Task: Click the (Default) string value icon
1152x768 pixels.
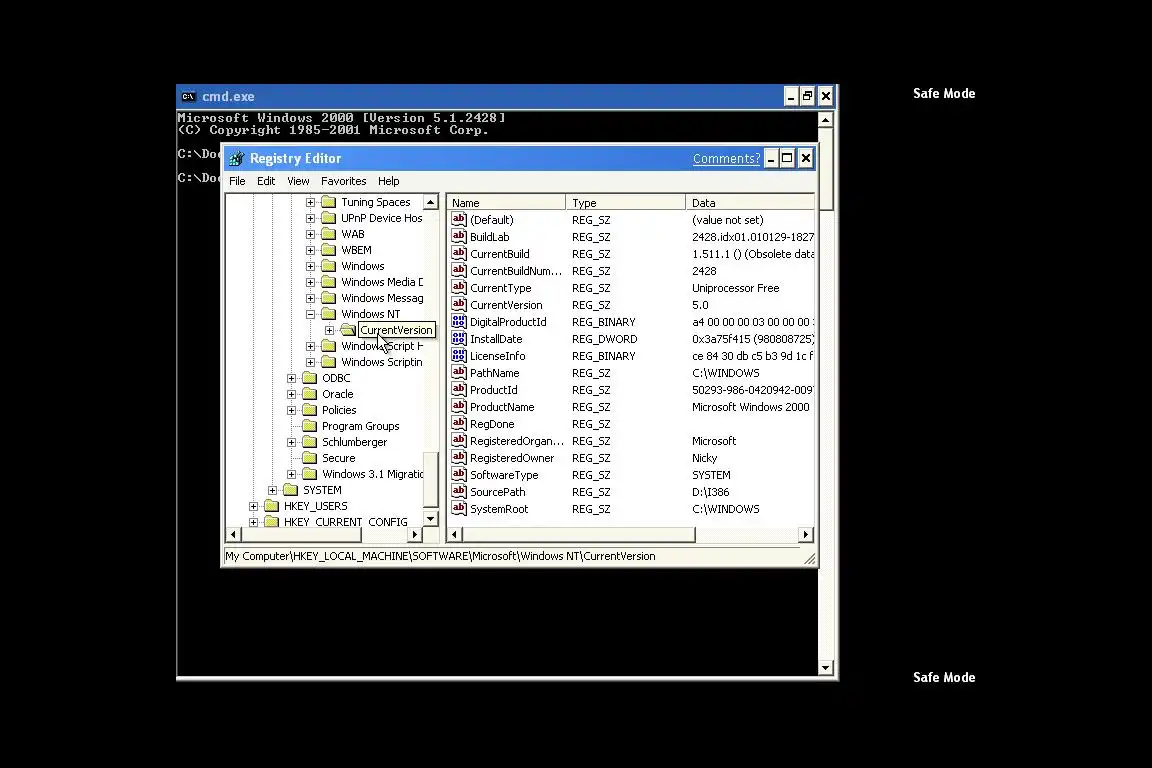Action: pos(459,219)
